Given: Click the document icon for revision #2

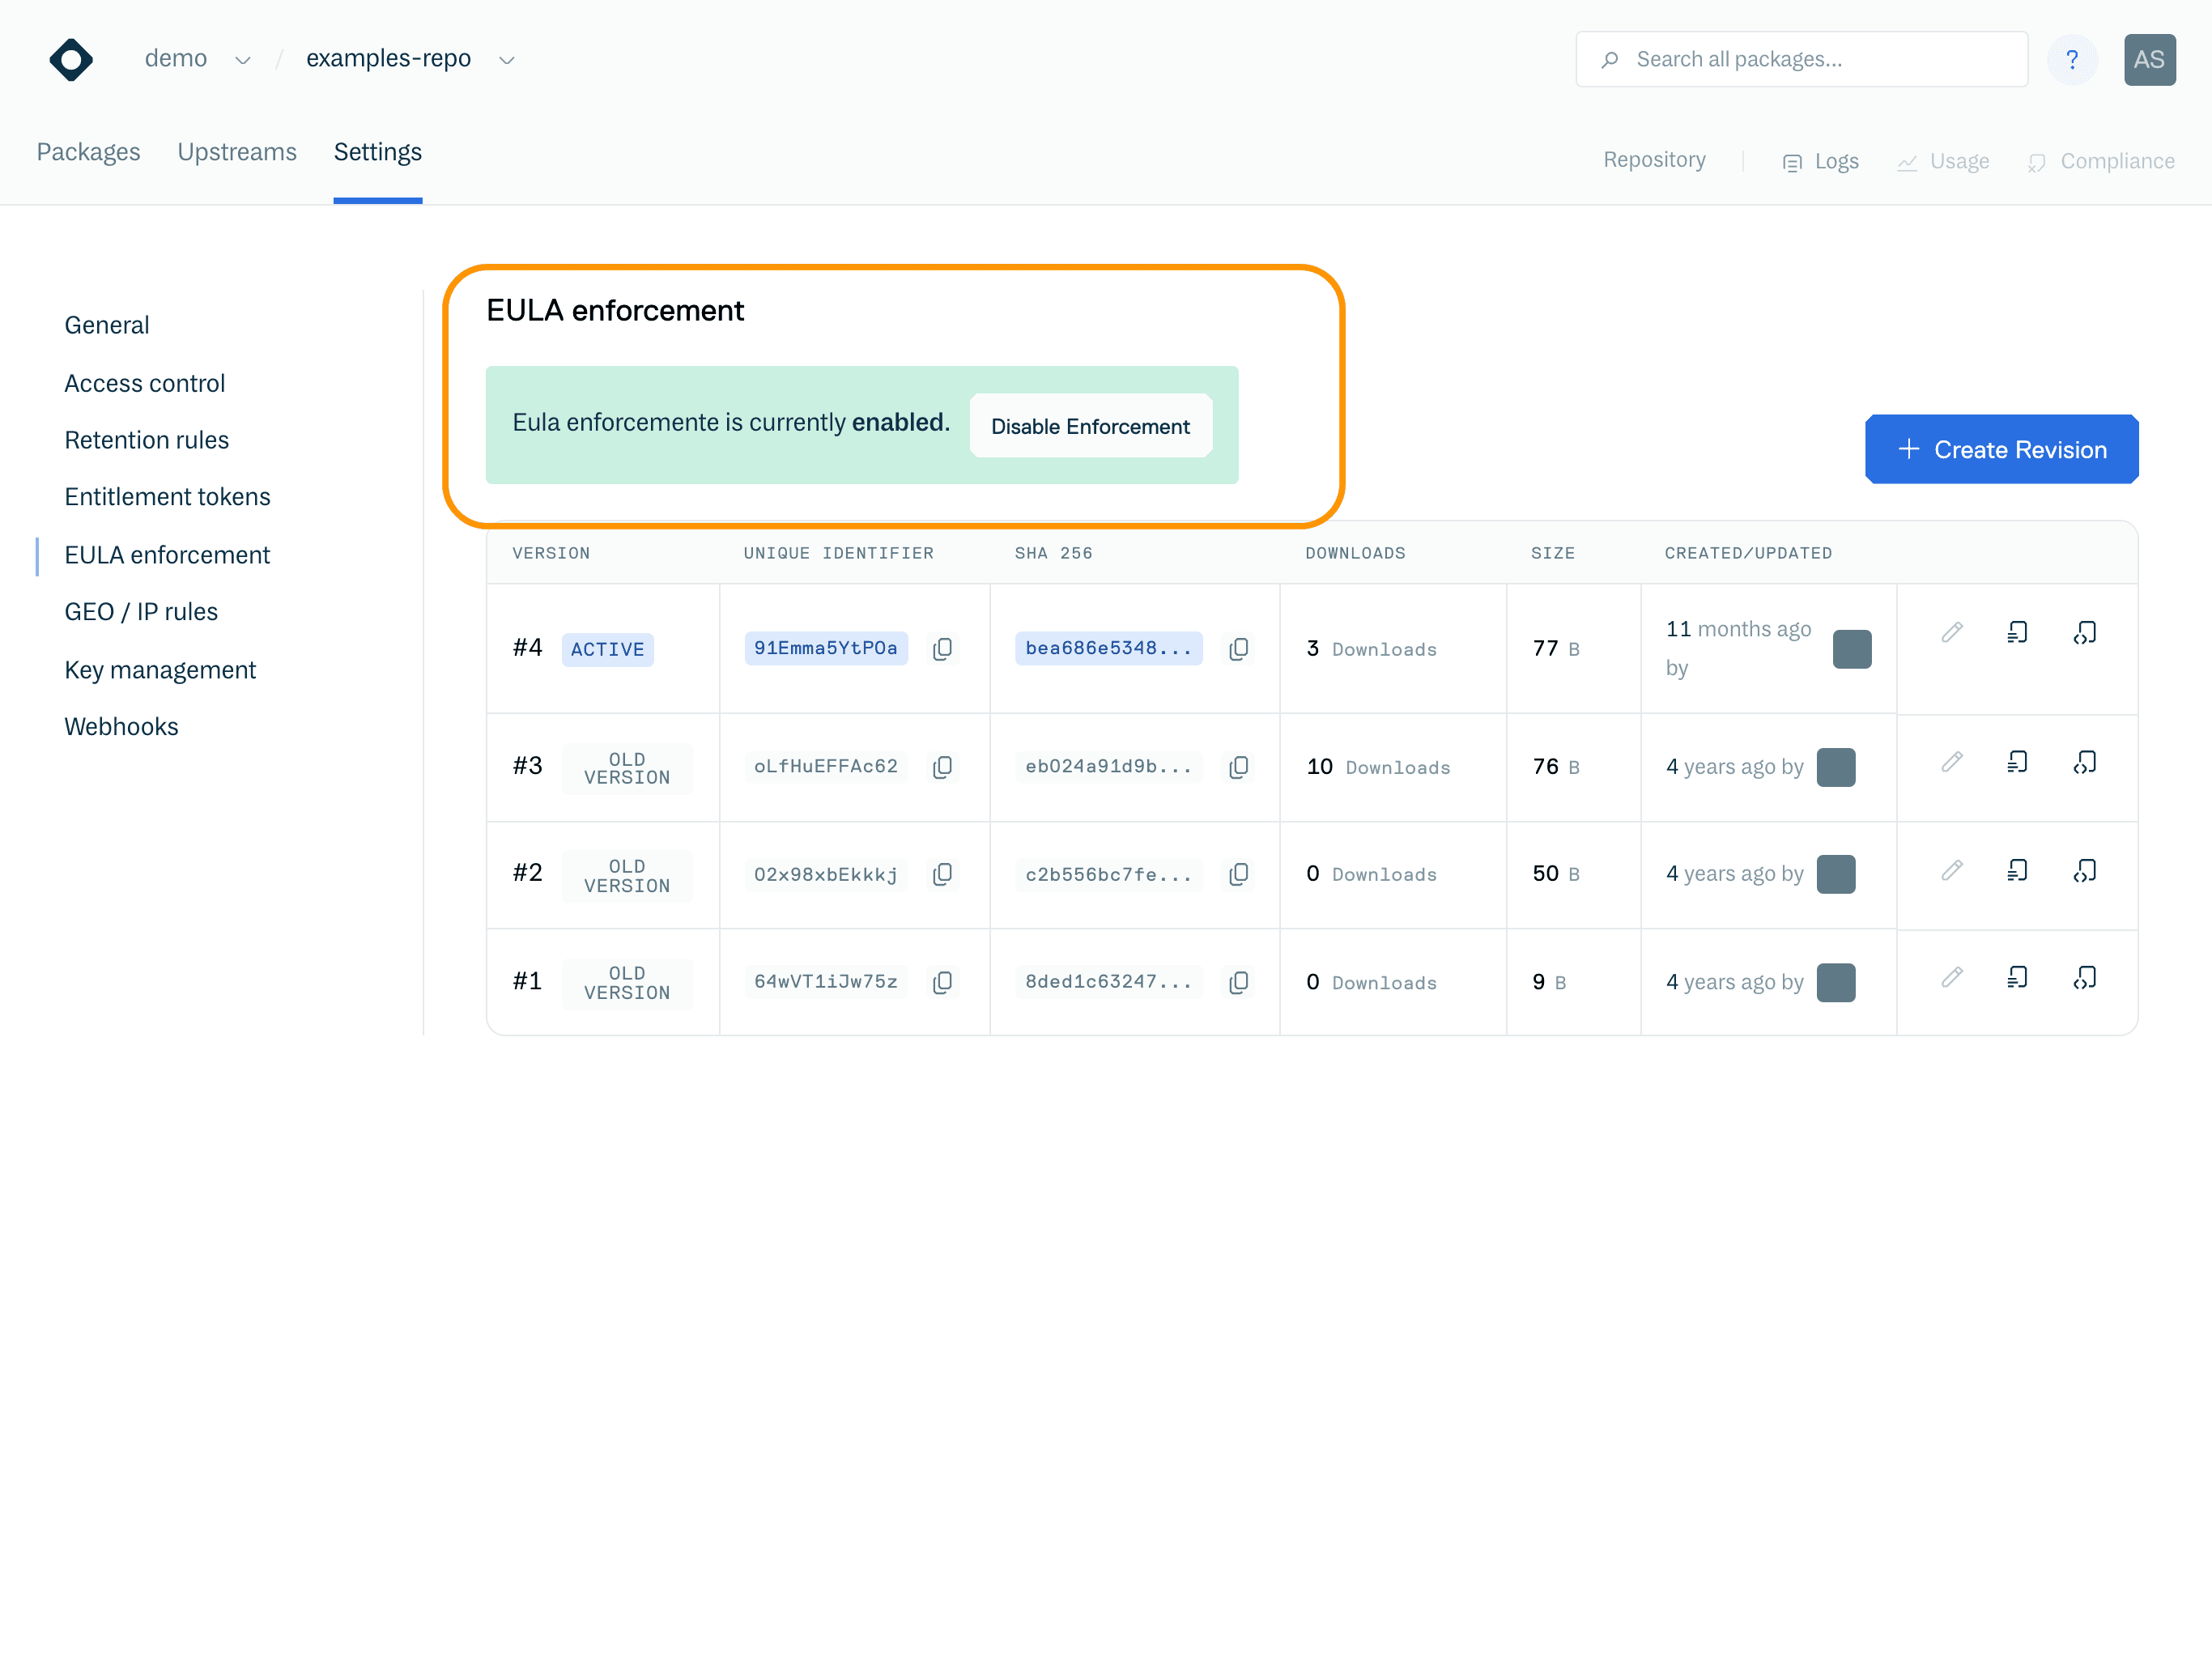Looking at the screenshot, I should [2017, 870].
